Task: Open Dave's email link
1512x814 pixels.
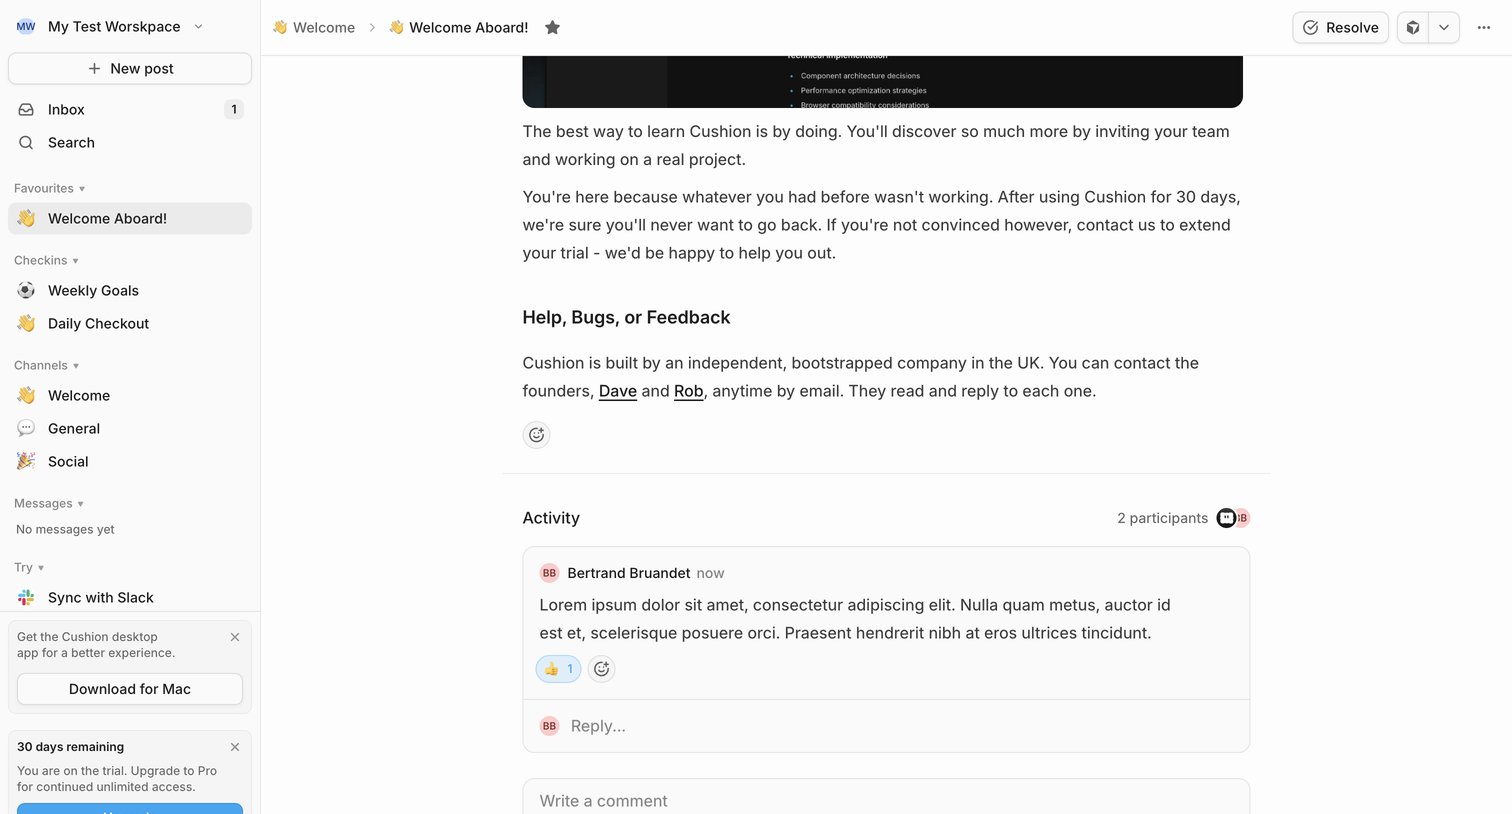Action: tap(618, 391)
